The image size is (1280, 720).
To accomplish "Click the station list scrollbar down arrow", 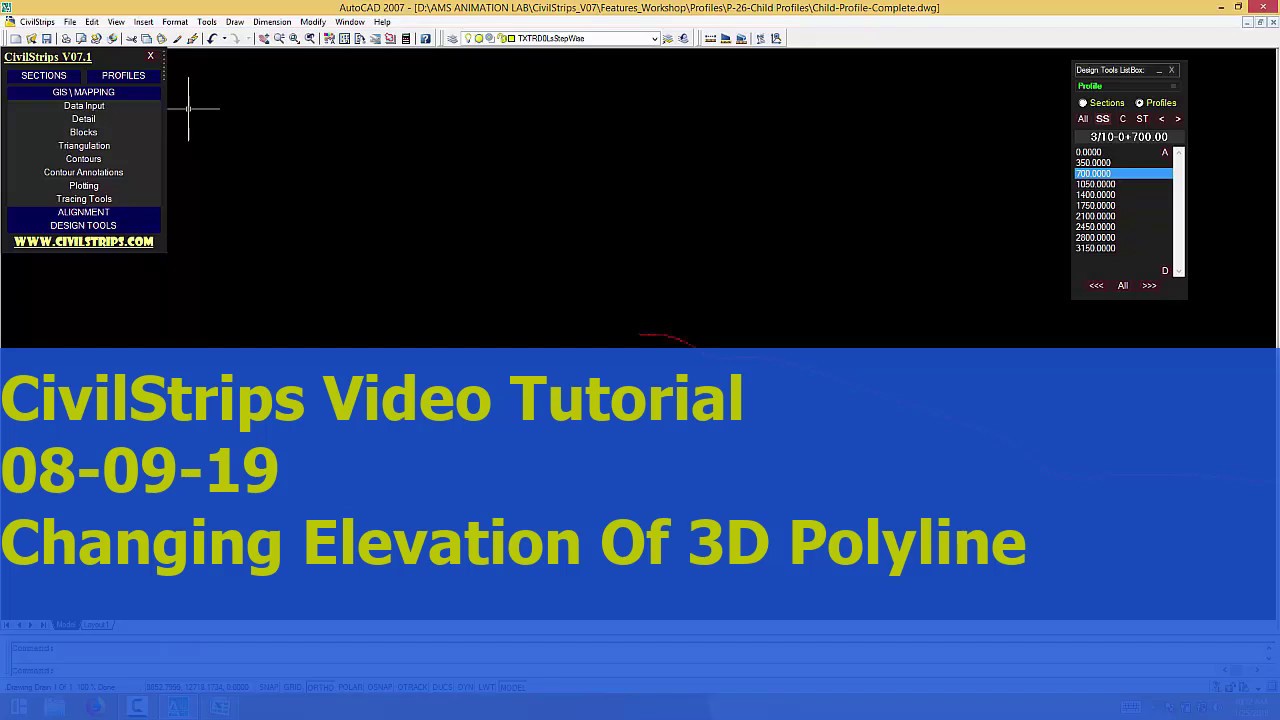I will [1179, 271].
